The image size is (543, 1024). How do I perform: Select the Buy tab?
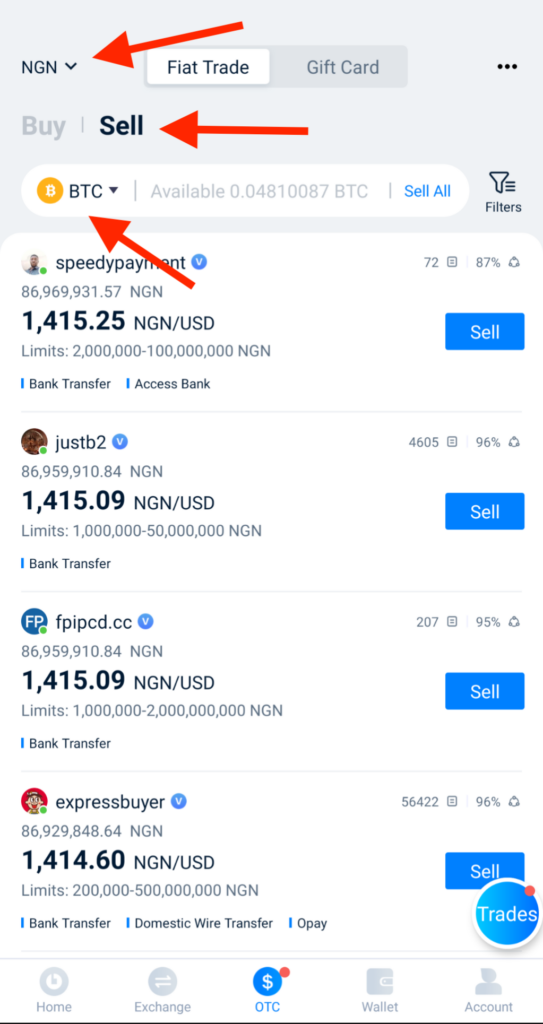[43, 125]
